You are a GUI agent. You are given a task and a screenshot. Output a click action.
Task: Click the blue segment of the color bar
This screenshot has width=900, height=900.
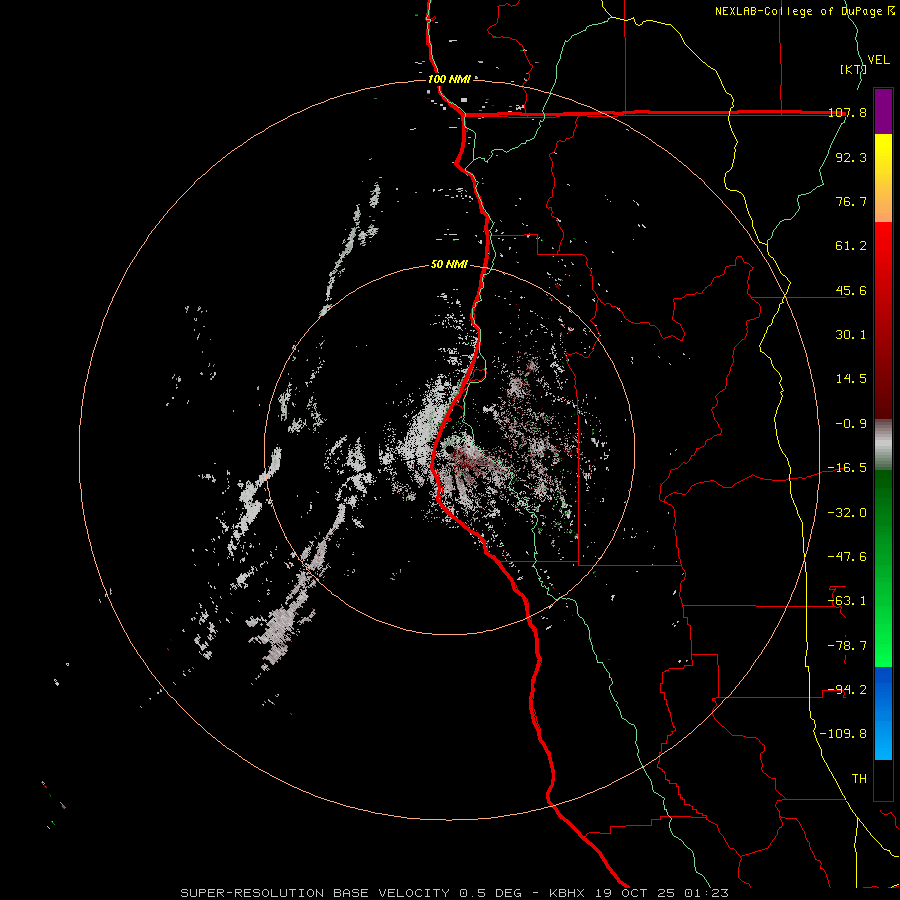point(883,713)
